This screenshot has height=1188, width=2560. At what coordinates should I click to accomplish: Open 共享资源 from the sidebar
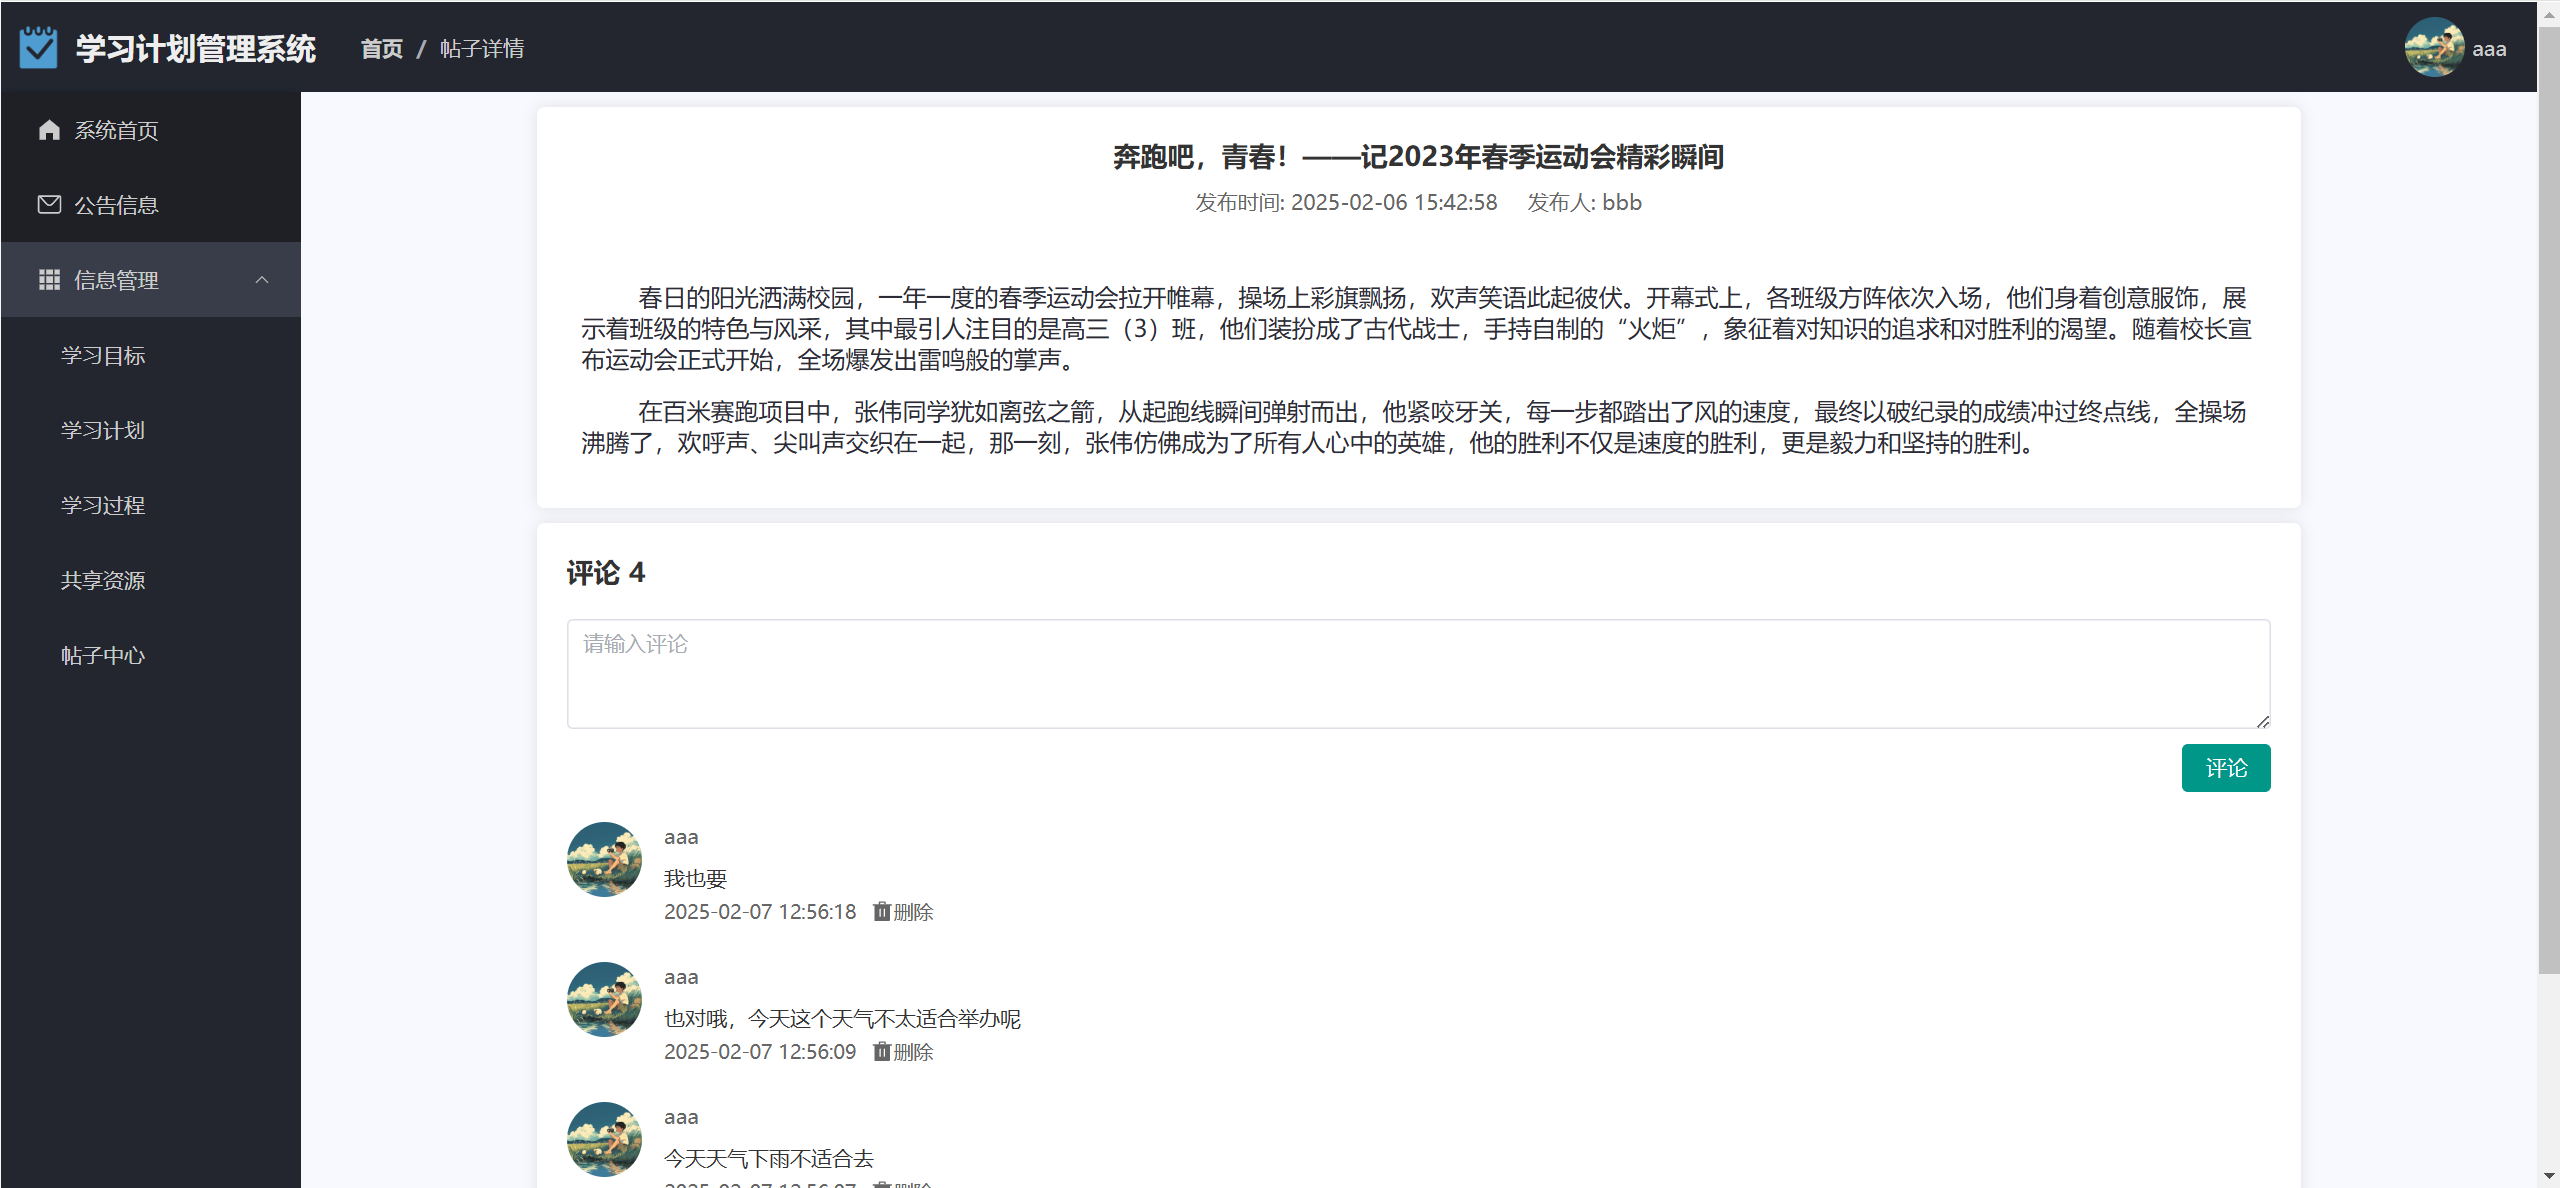(x=103, y=580)
